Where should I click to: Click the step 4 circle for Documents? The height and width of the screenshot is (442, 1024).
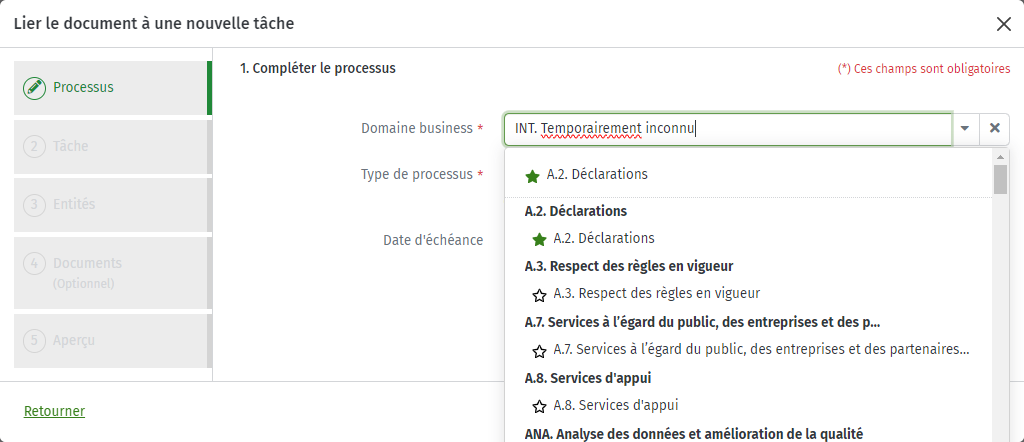click(35, 263)
